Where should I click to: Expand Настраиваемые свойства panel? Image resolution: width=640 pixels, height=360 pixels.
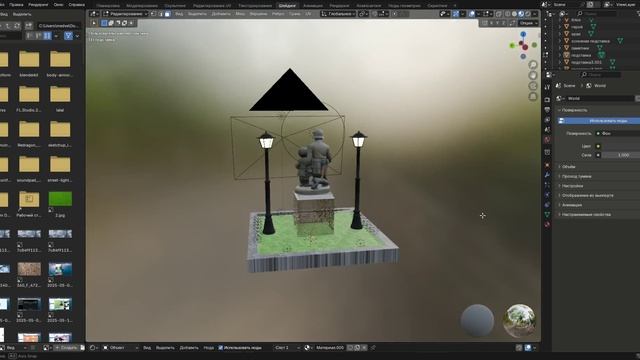pos(586,214)
